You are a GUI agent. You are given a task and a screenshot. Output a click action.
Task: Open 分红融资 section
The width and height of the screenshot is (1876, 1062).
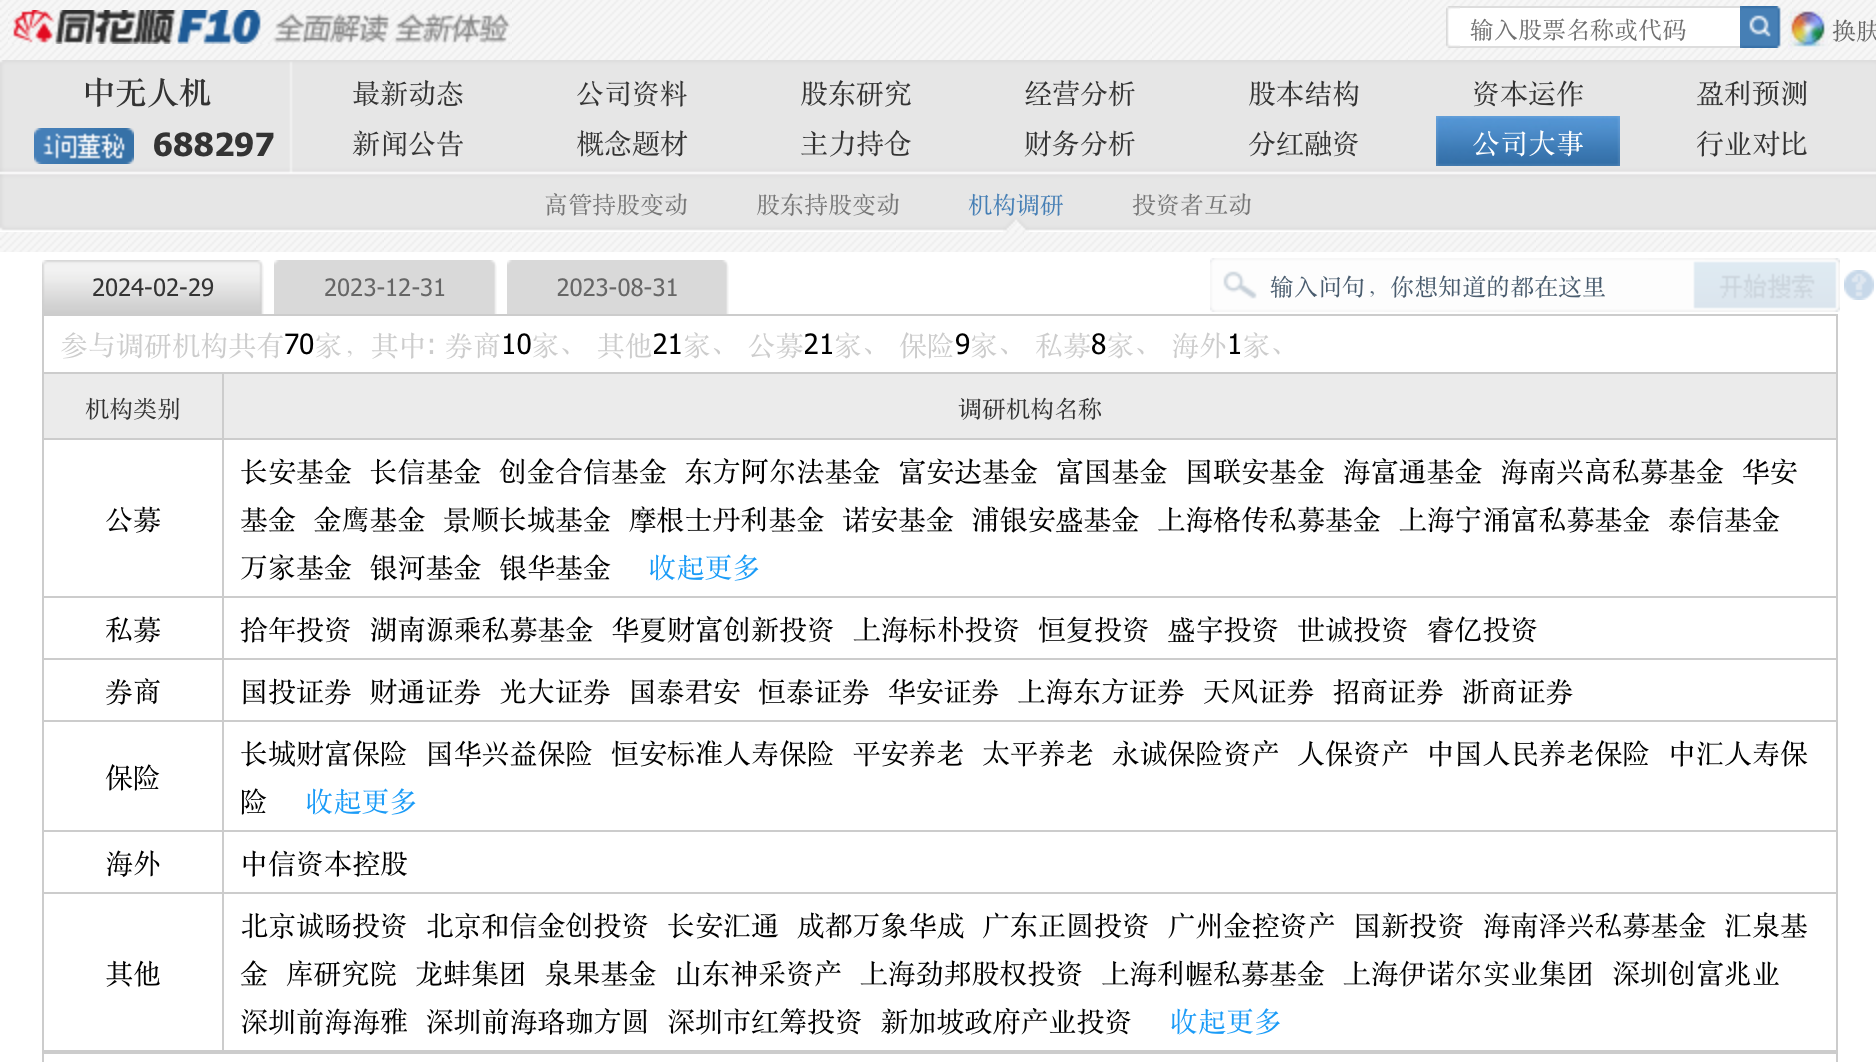(x=1304, y=144)
